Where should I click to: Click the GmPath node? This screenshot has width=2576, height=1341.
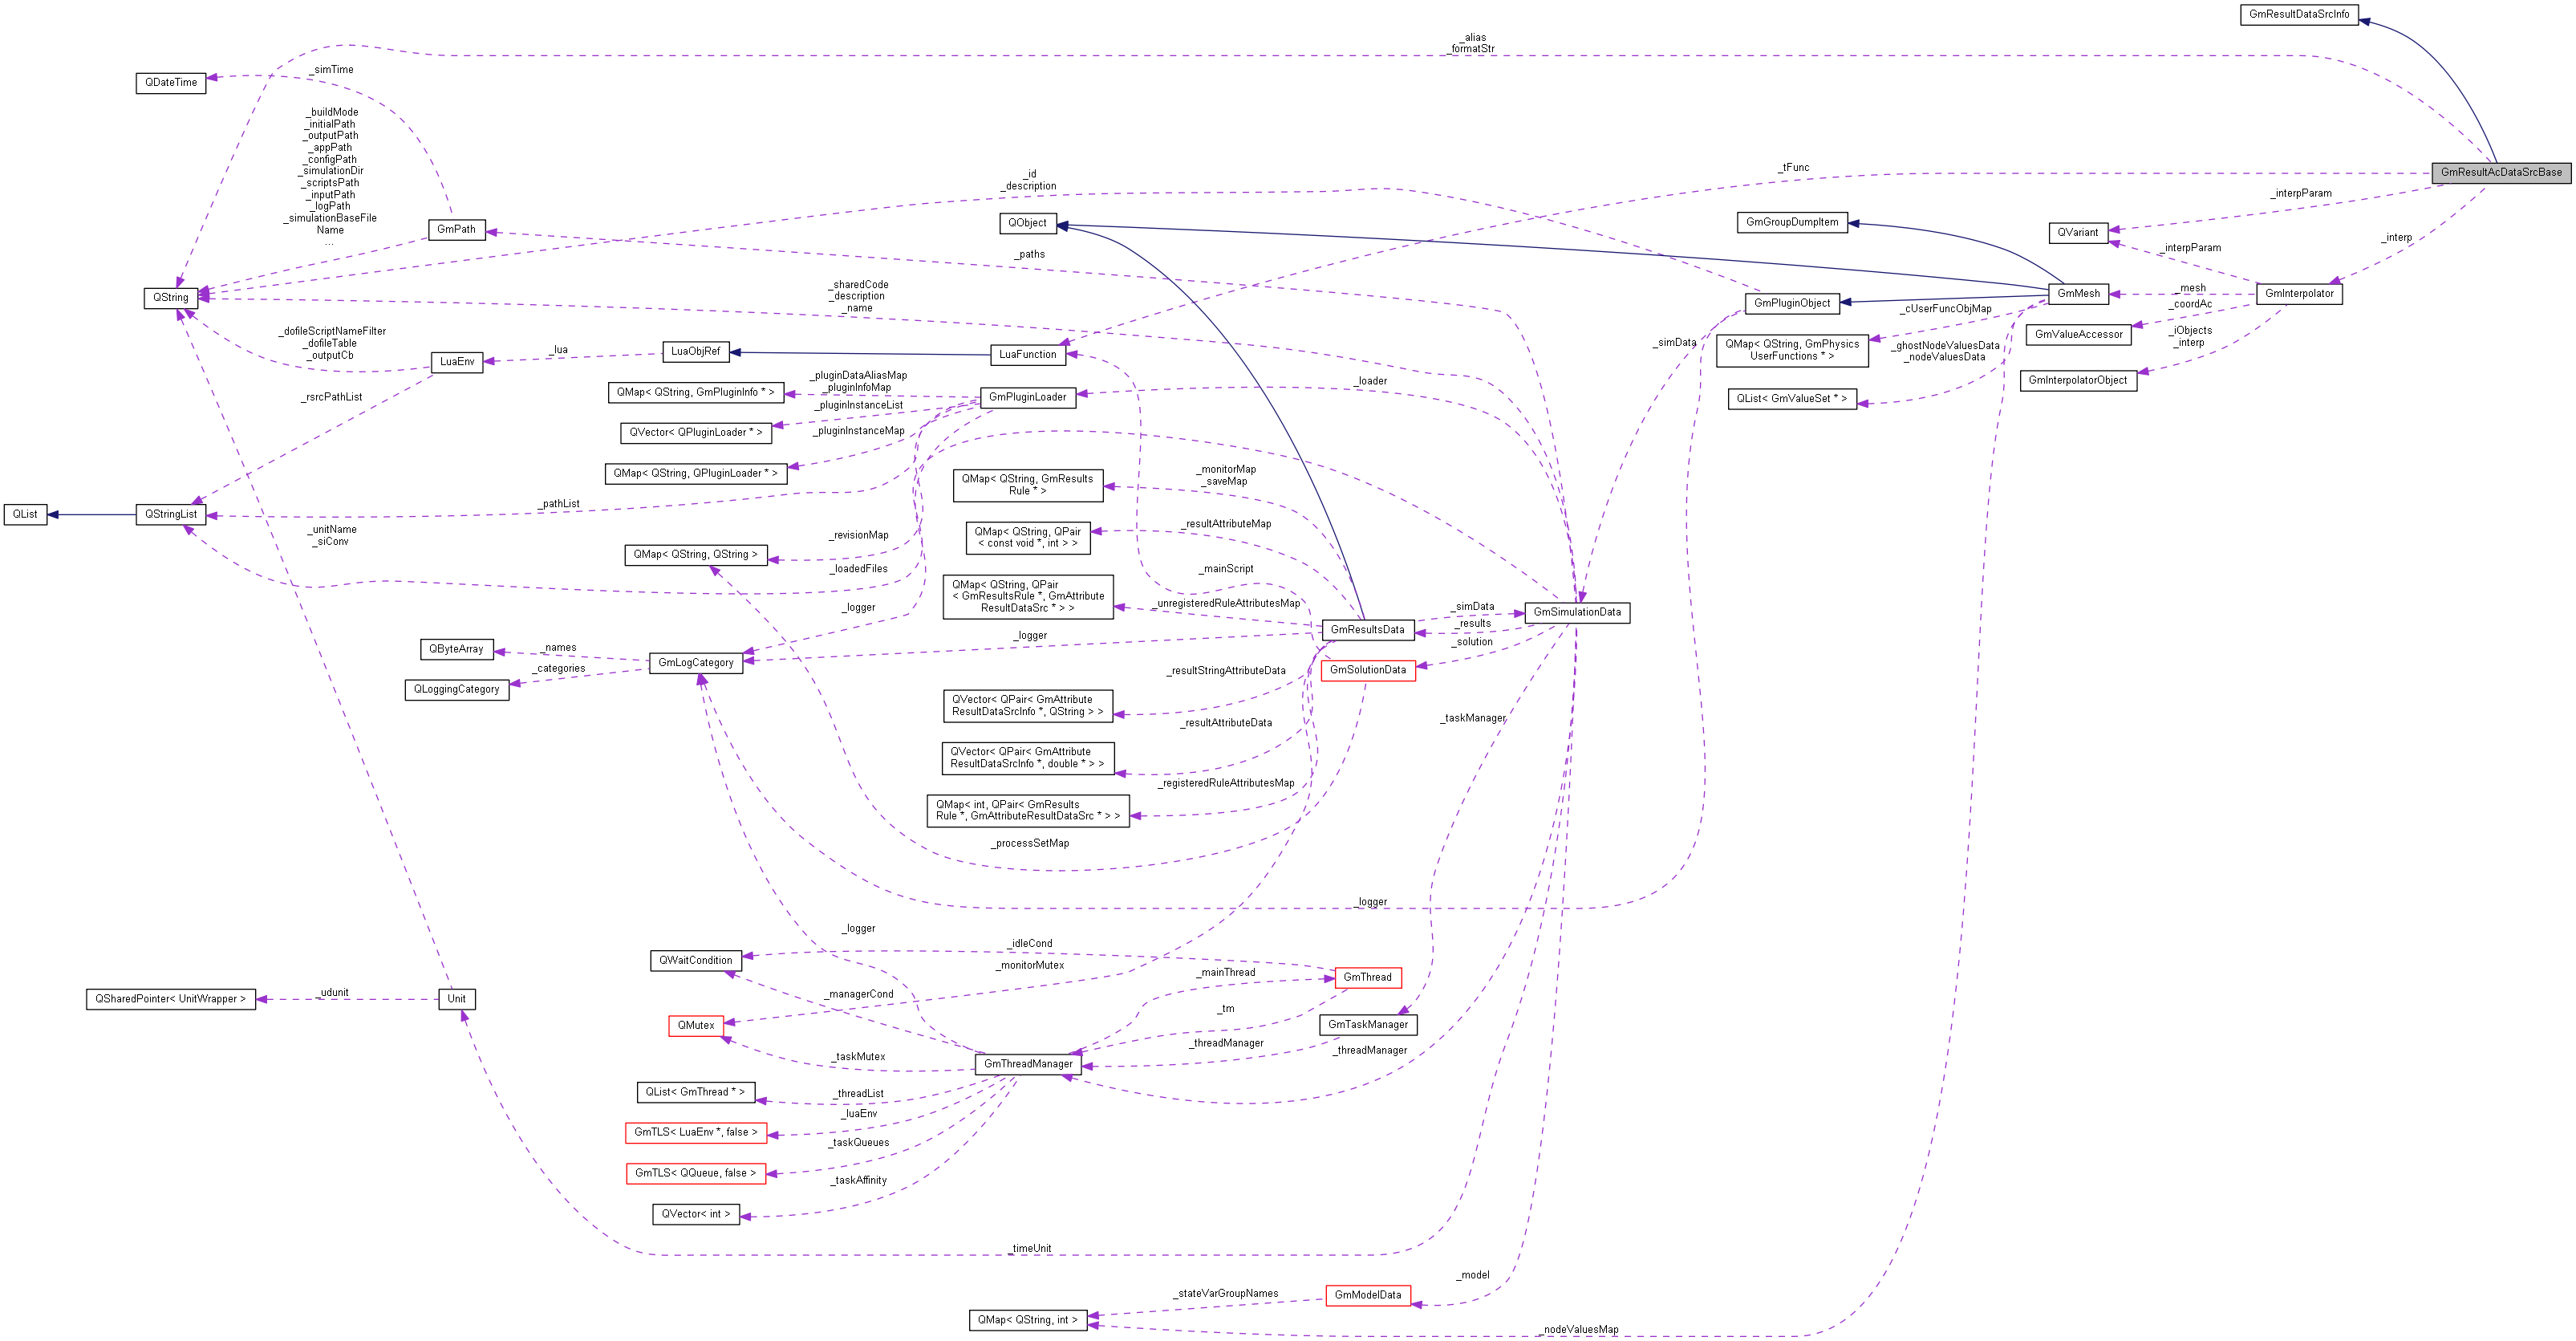click(456, 230)
